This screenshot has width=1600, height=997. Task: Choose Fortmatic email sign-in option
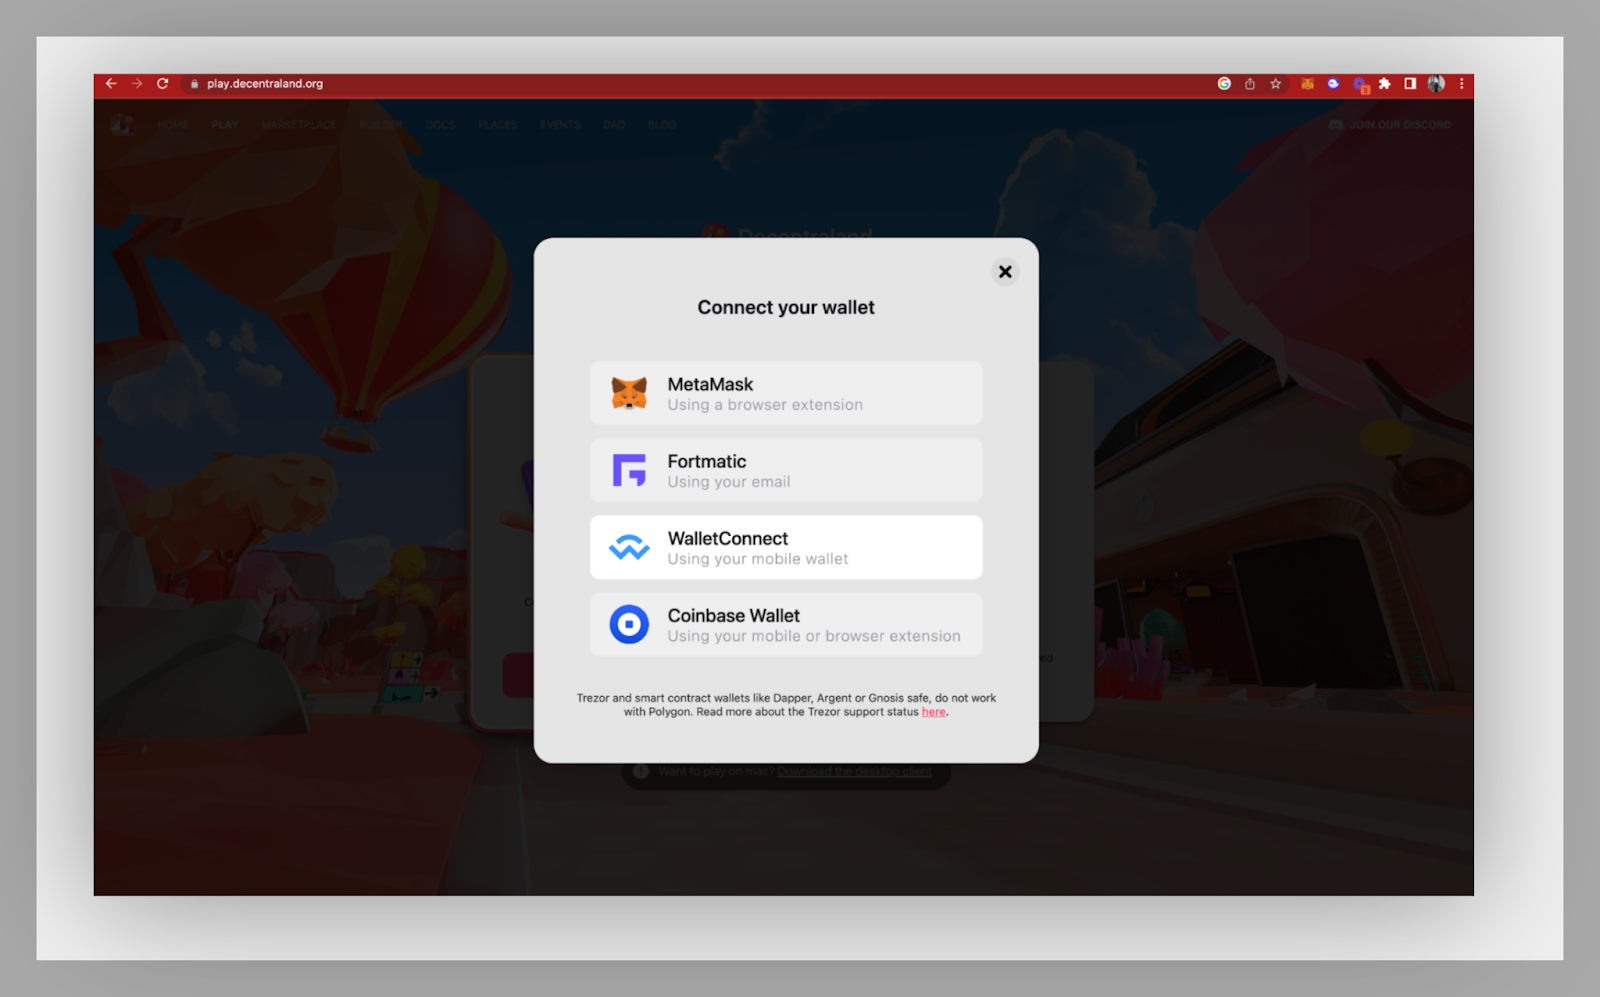(x=786, y=470)
